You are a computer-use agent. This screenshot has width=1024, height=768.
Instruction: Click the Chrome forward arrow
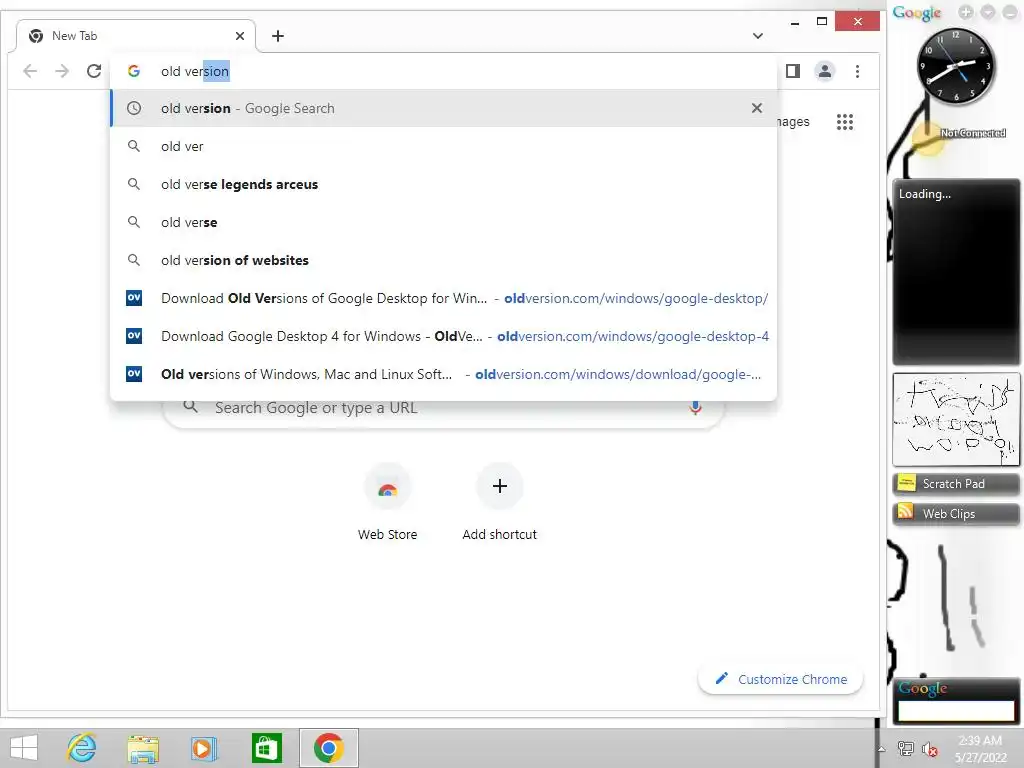tap(62, 71)
